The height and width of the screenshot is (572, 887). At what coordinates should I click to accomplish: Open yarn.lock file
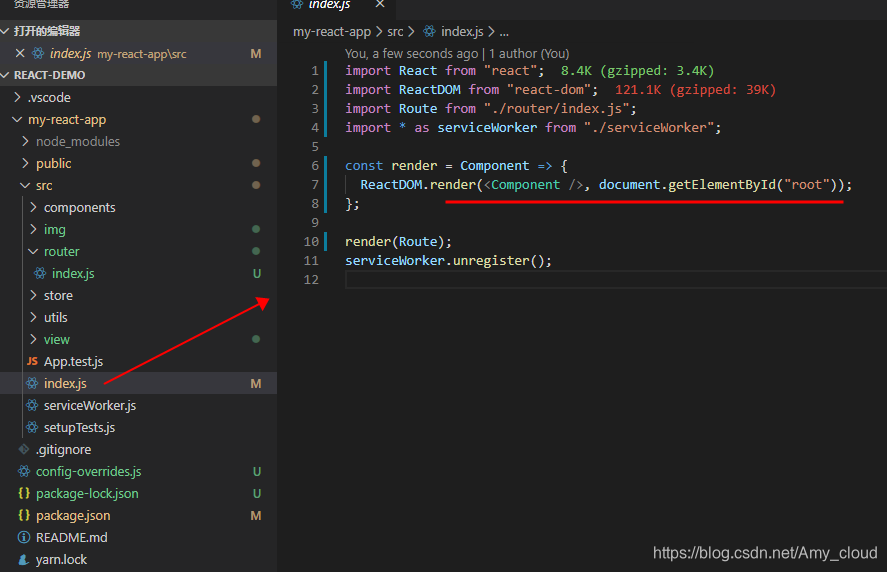[61, 560]
